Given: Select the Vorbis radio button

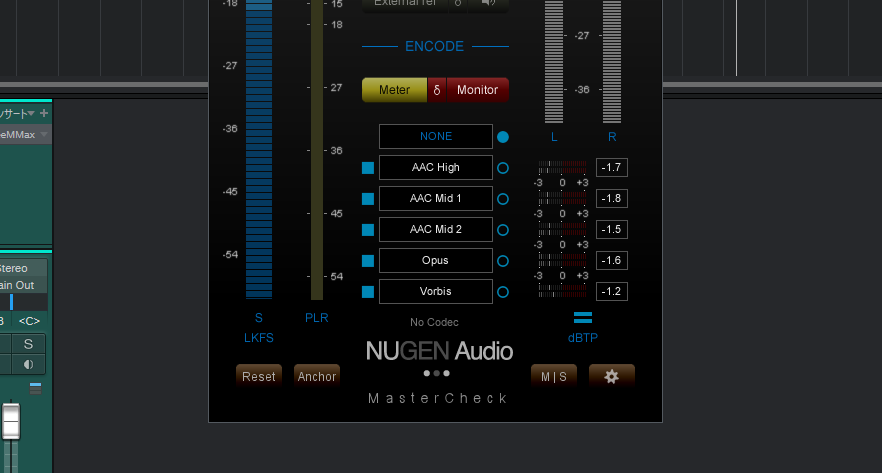Looking at the screenshot, I should click(x=503, y=291).
